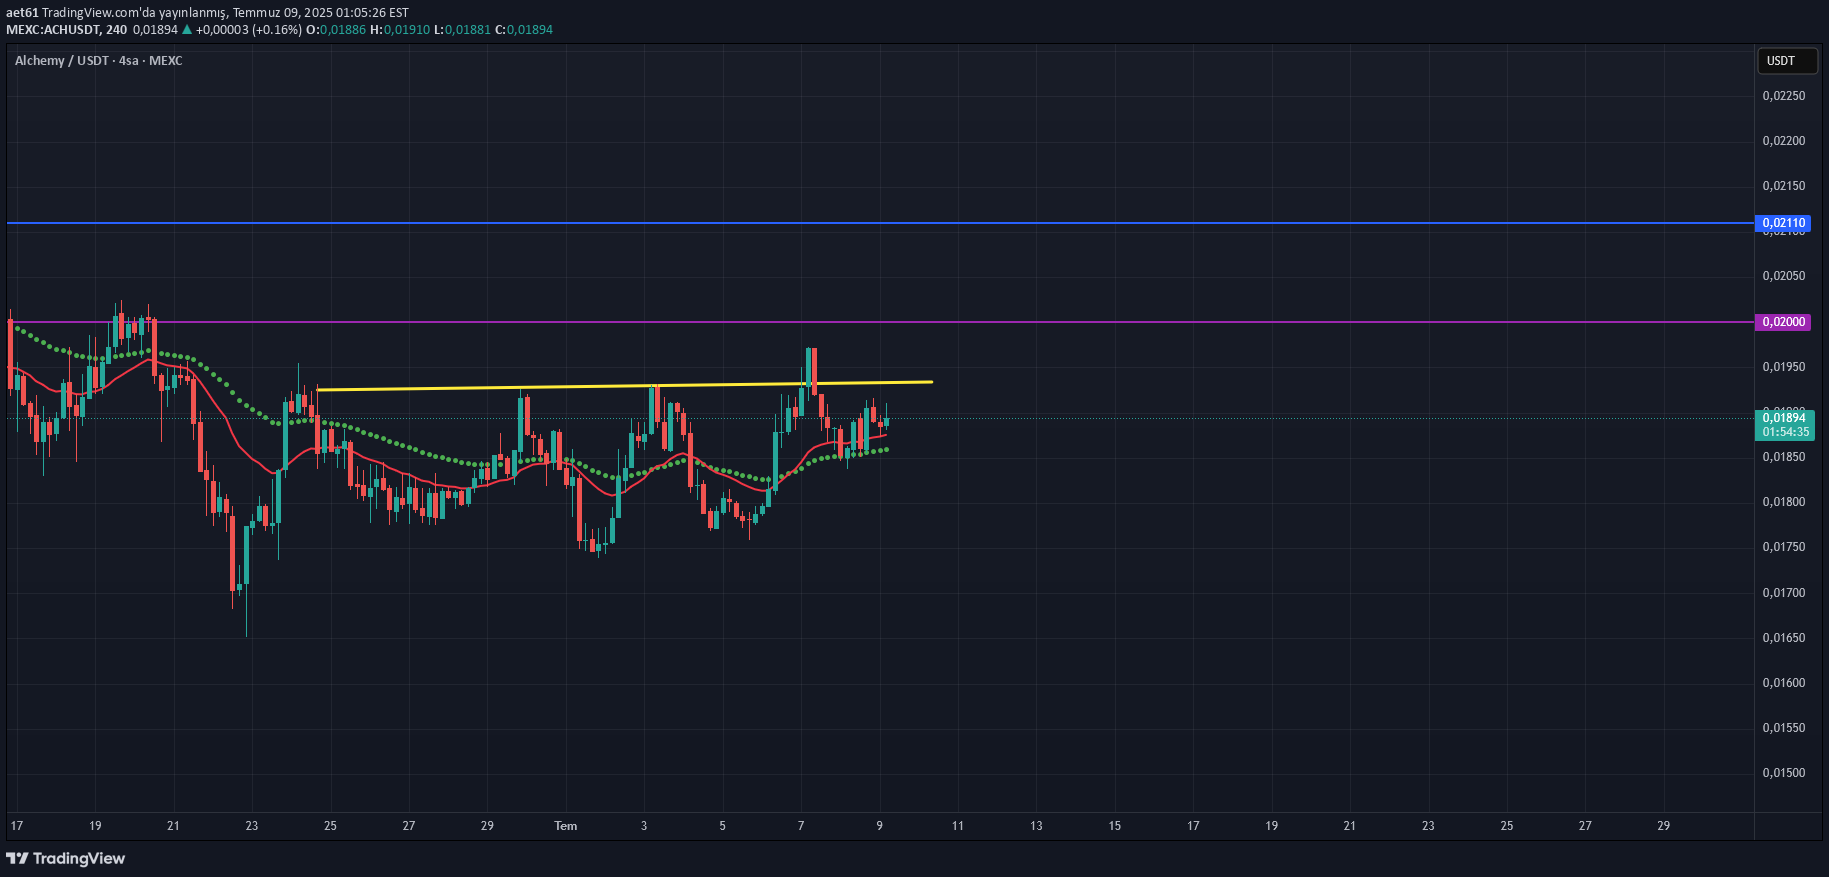This screenshot has width=1829, height=877.
Task: Select the yellow trendline on the chart
Action: click(x=625, y=386)
